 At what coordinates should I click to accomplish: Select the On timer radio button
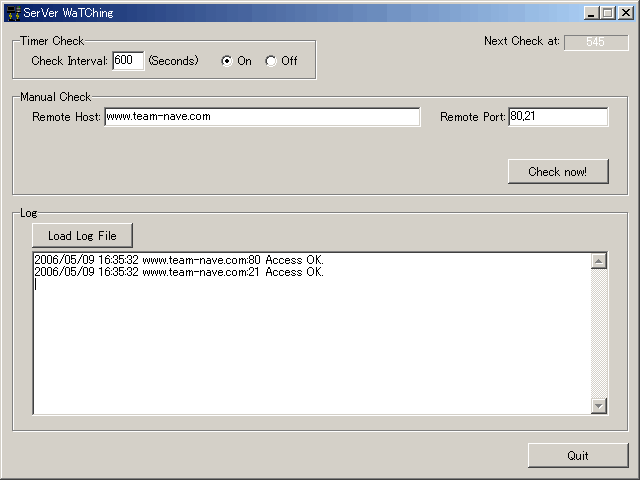click(226, 61)
